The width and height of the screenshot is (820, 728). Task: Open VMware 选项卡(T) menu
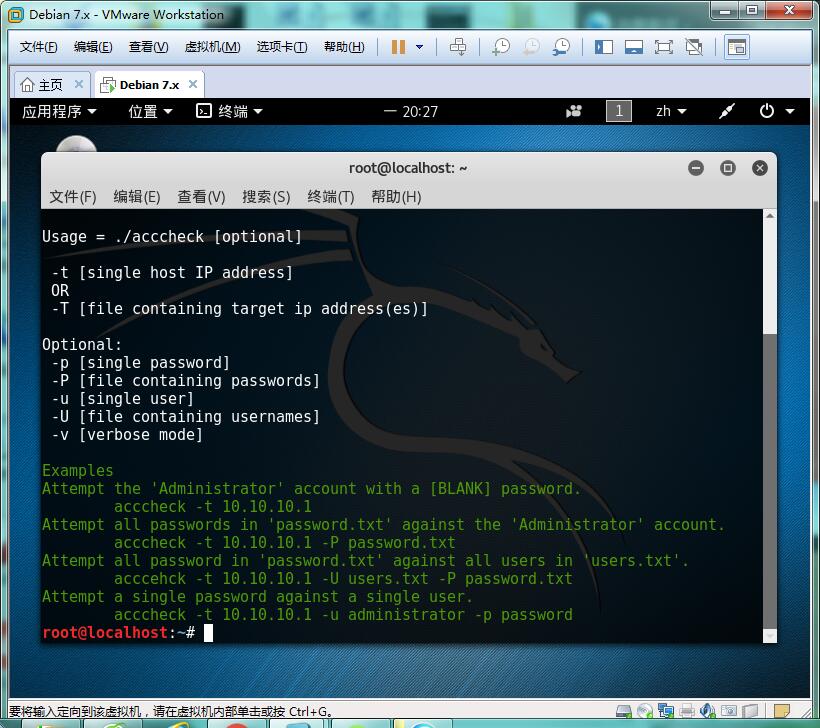282,47
